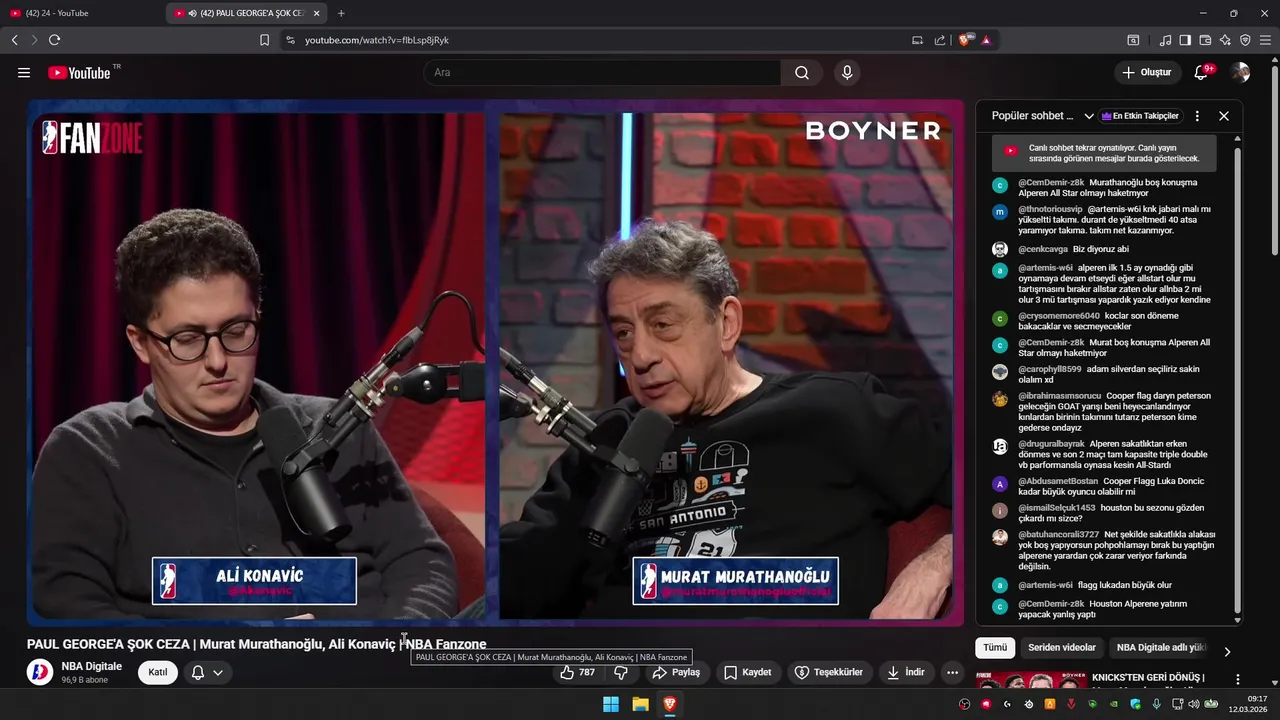Open the Windows Start button
The width and height of the screenshot is (1280, 720).
610,704
